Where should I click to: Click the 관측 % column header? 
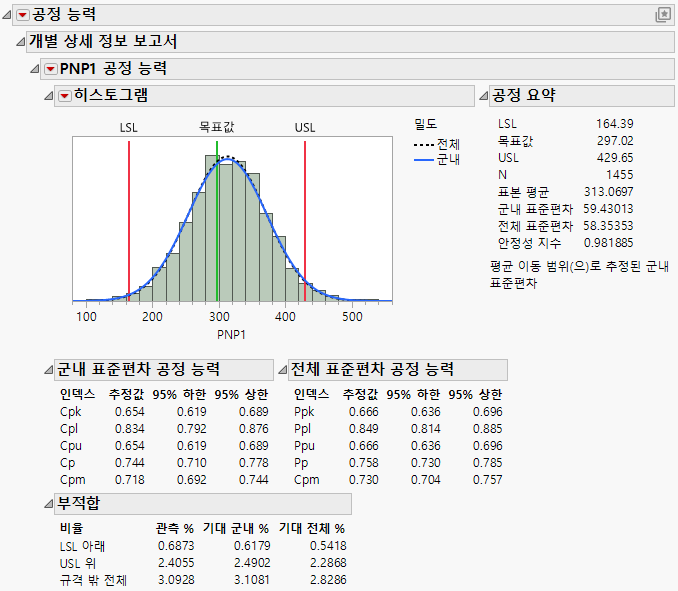(175, 528)
